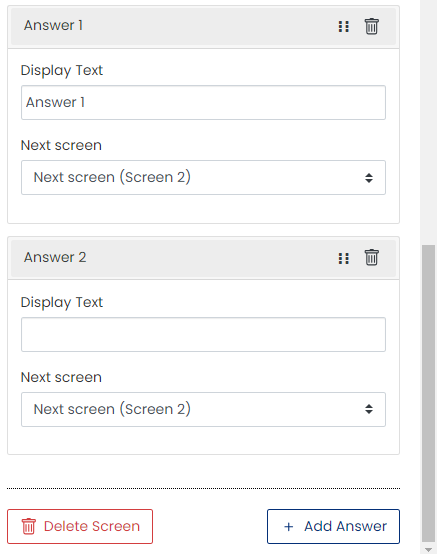This screenshot has height=554, width=437.
Task: Click the arrows on Answer 1 Next screen select
Action: 369,178
